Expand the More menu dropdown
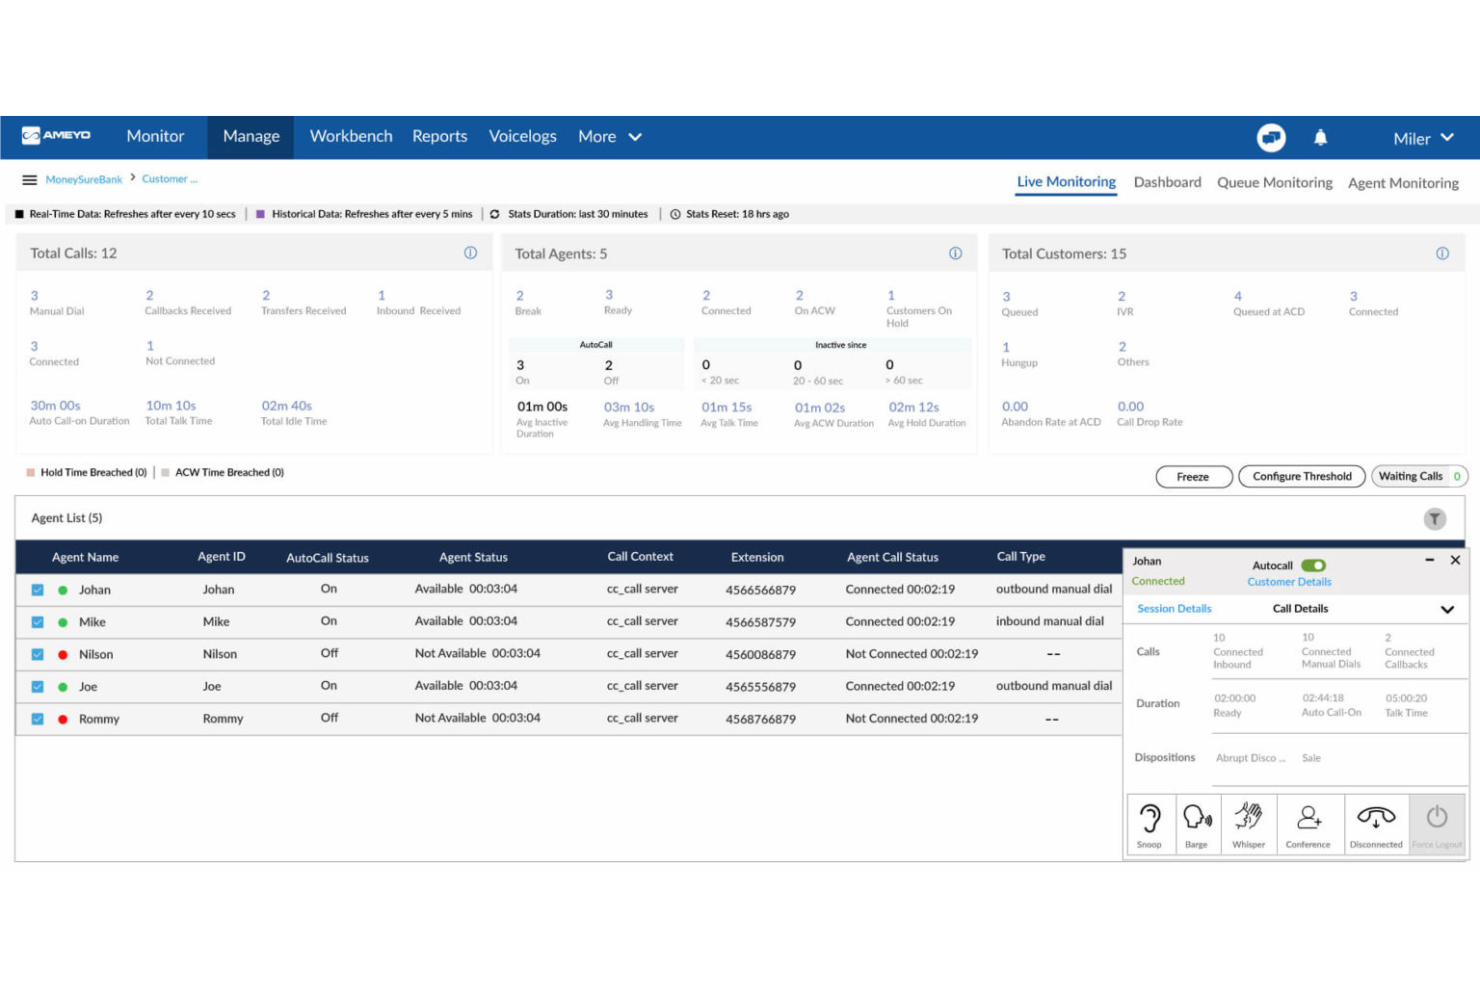 (x=609, y=137)
